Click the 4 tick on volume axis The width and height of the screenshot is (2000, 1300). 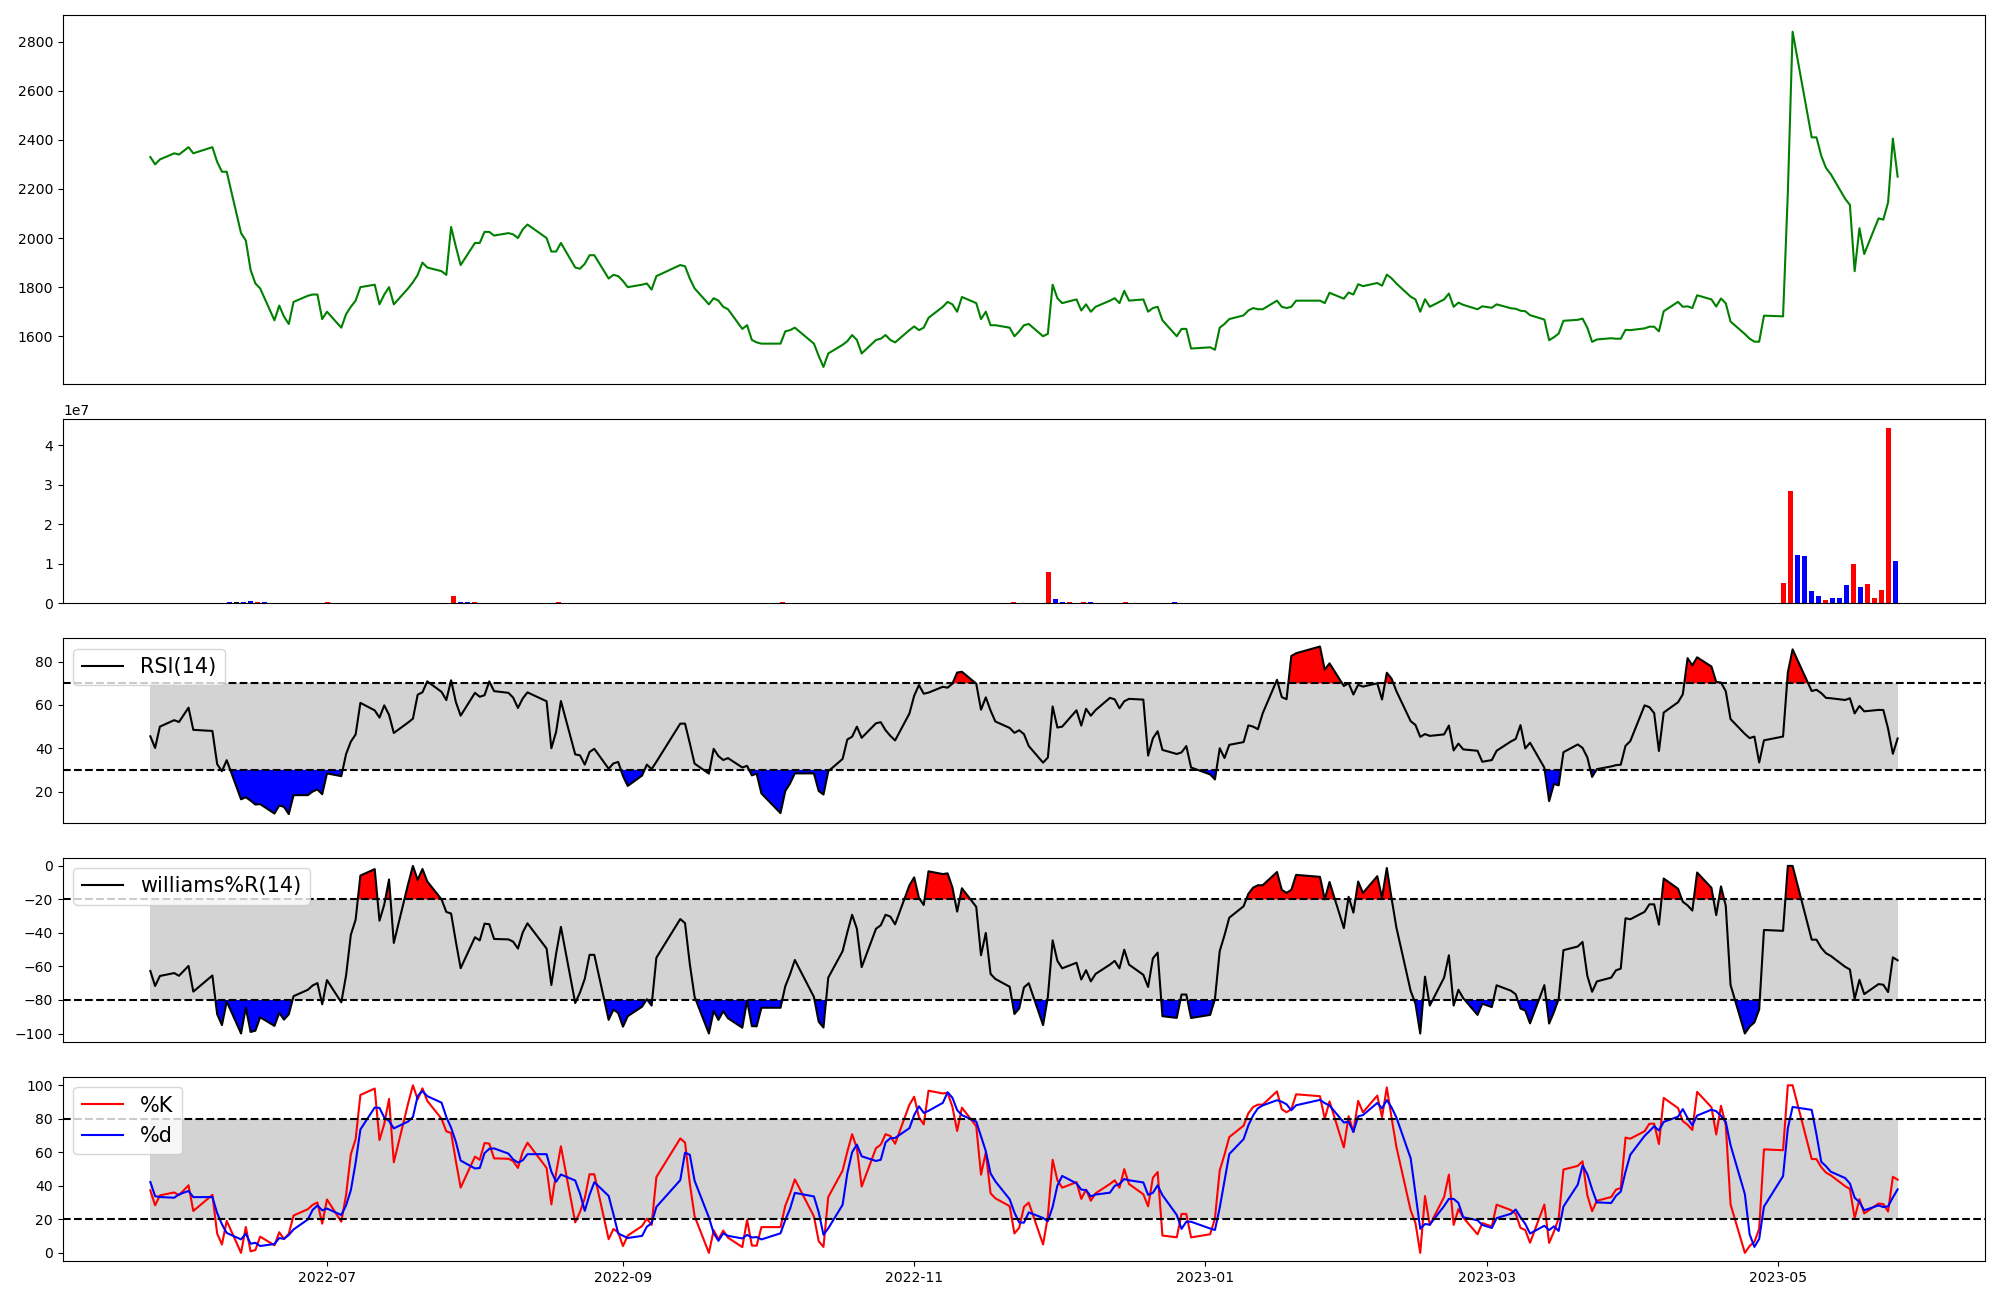point(49,445)
